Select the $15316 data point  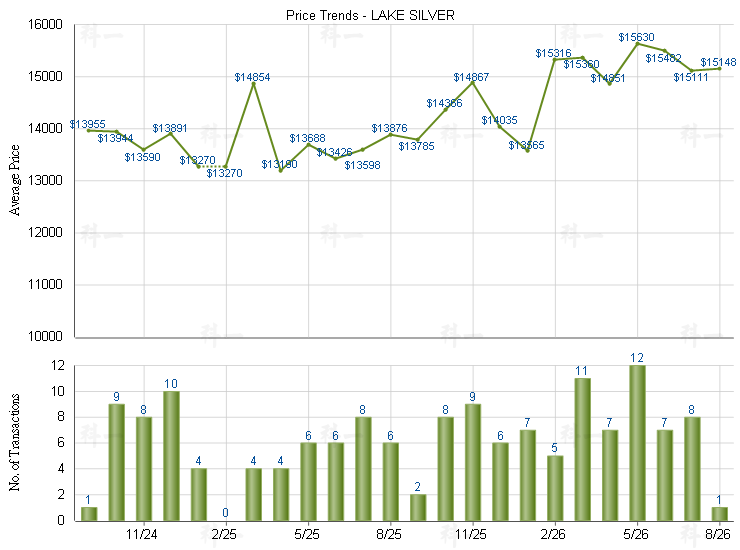[555, 59]
